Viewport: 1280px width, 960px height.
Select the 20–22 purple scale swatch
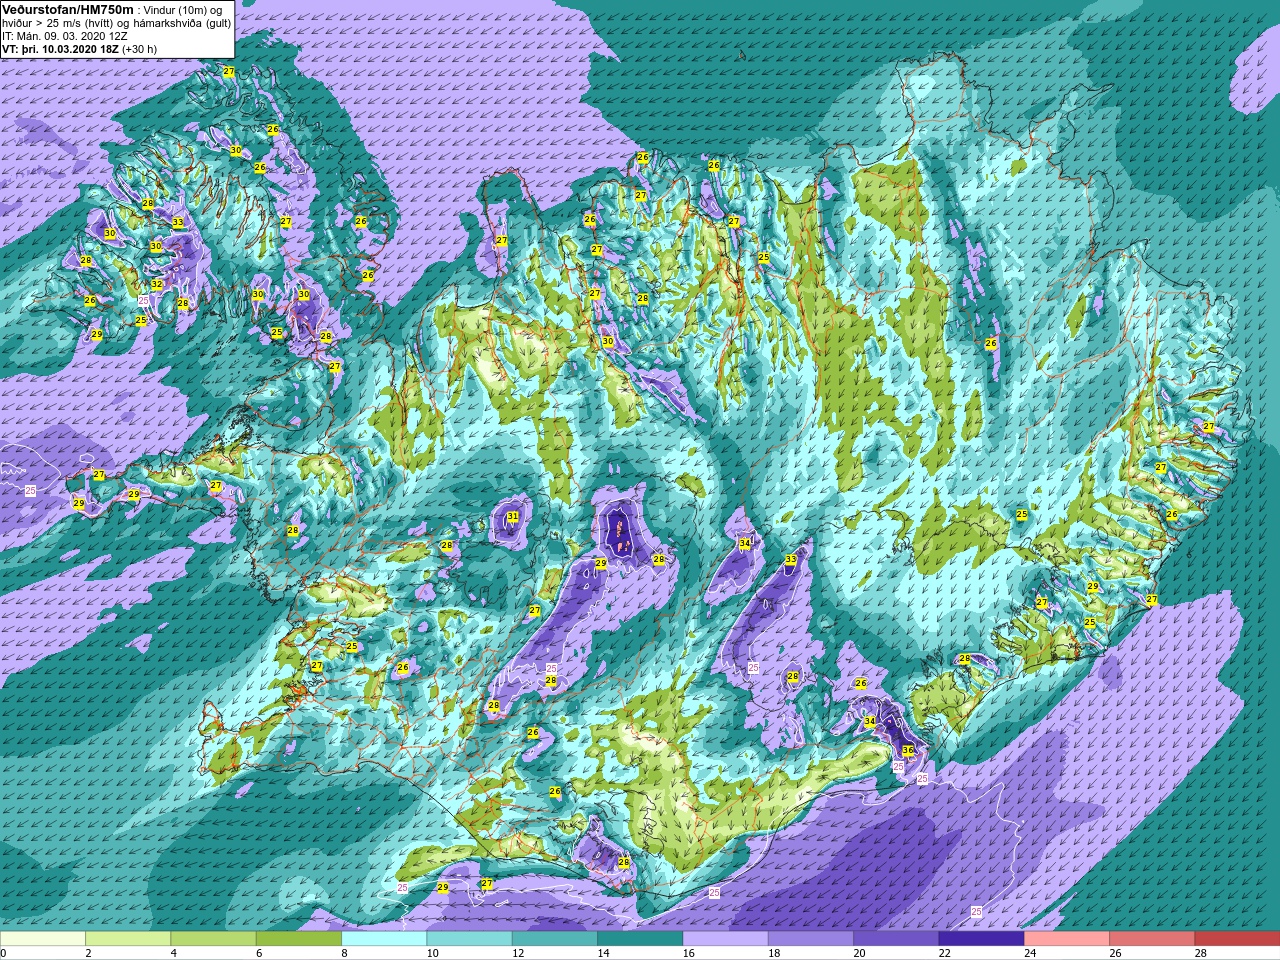tap(896, 939)
